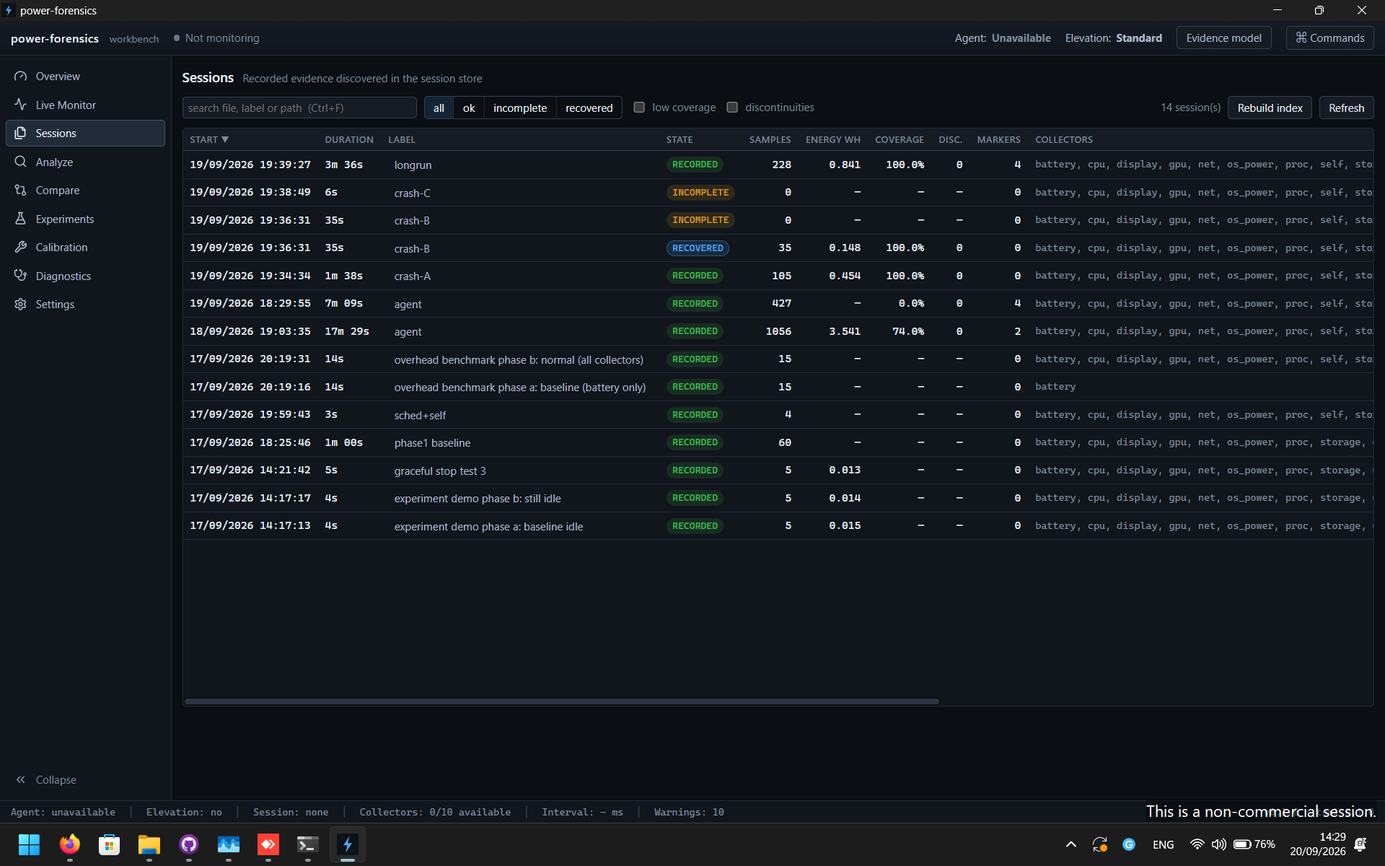Image resolution: width=1385 pixels, height=866 pixels.
Task: Collapse the sidebar using the double chevron
Action: [20, 780]
